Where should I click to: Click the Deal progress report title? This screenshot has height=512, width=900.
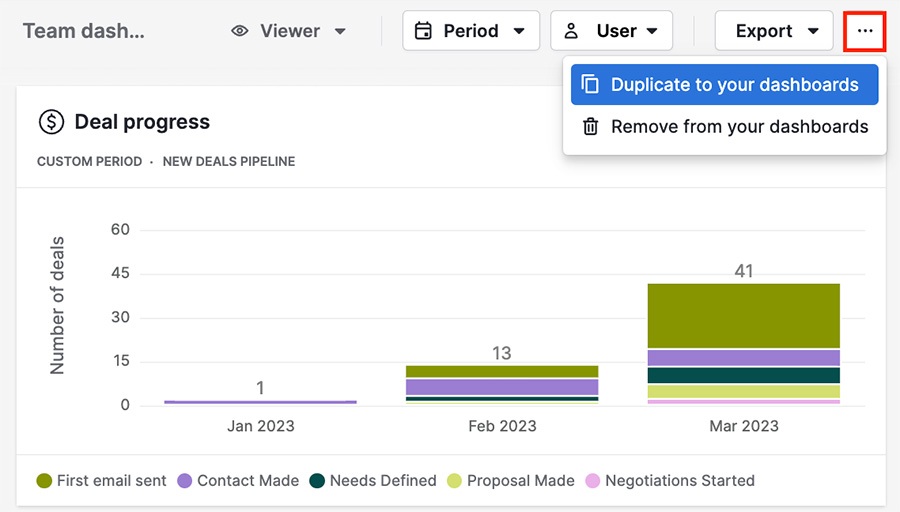point(142,122)
